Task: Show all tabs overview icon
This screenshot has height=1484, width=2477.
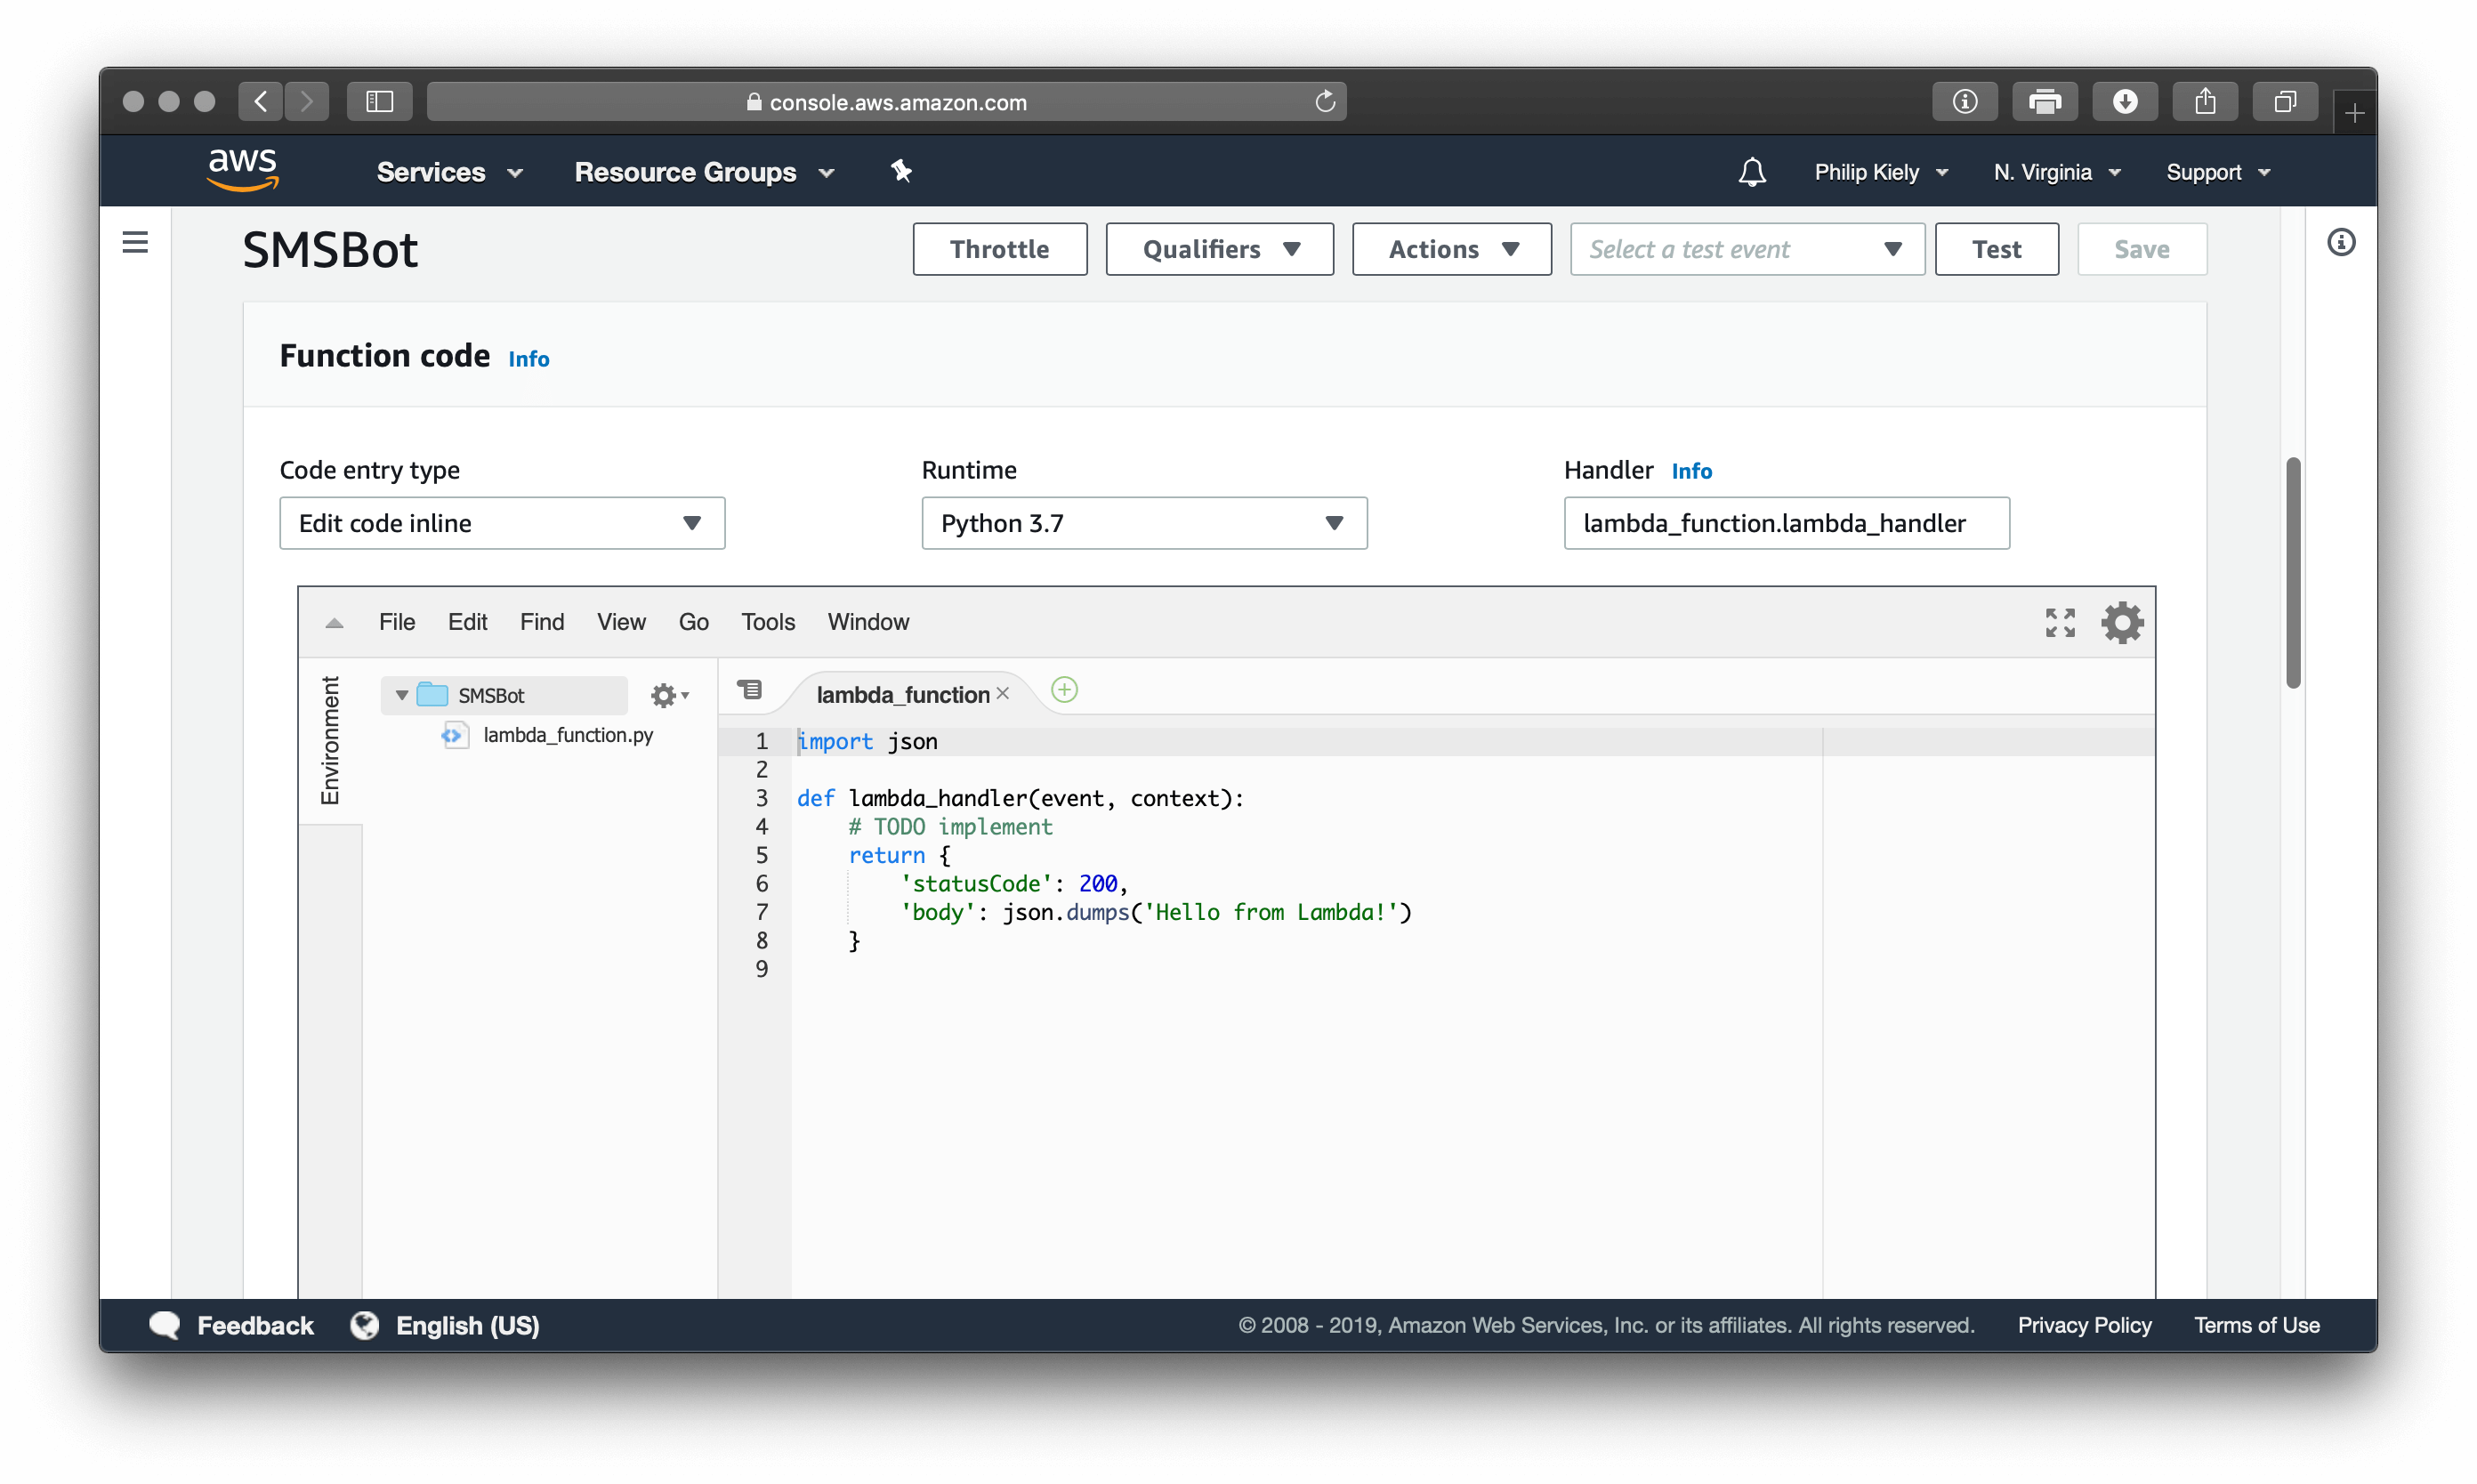Action: tap(2284, 101)
